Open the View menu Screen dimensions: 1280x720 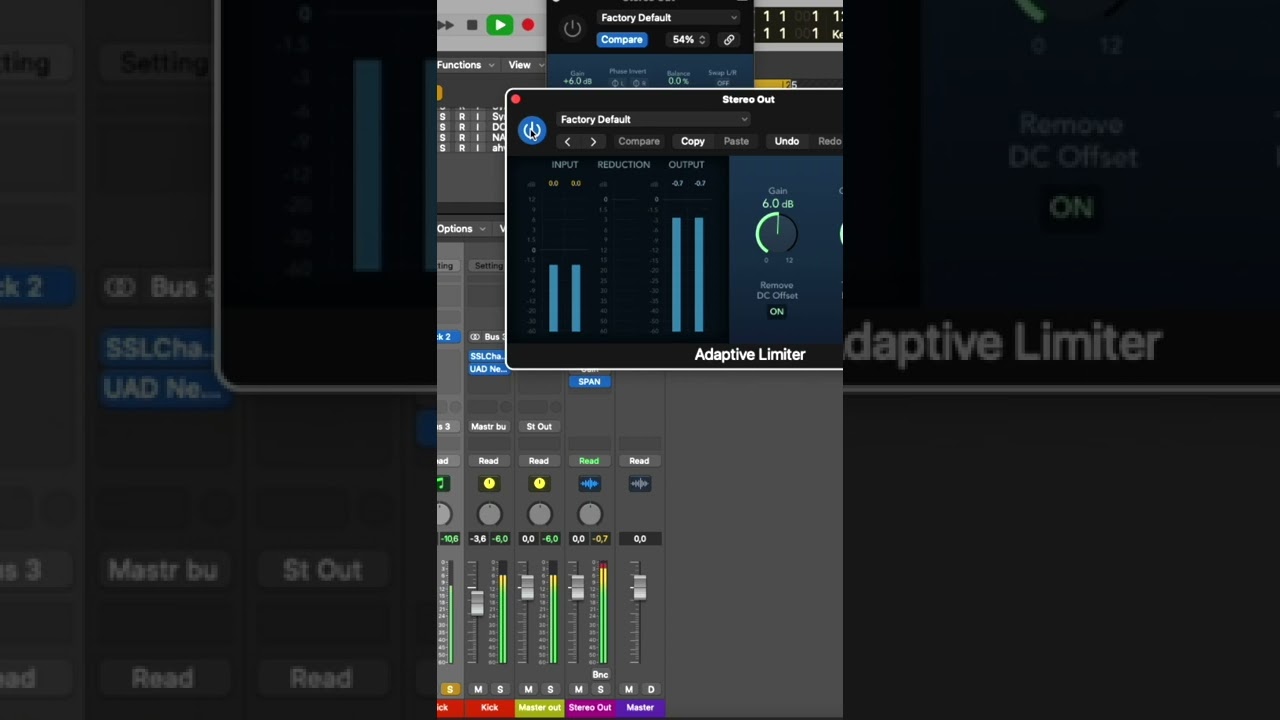pos(525,65)
